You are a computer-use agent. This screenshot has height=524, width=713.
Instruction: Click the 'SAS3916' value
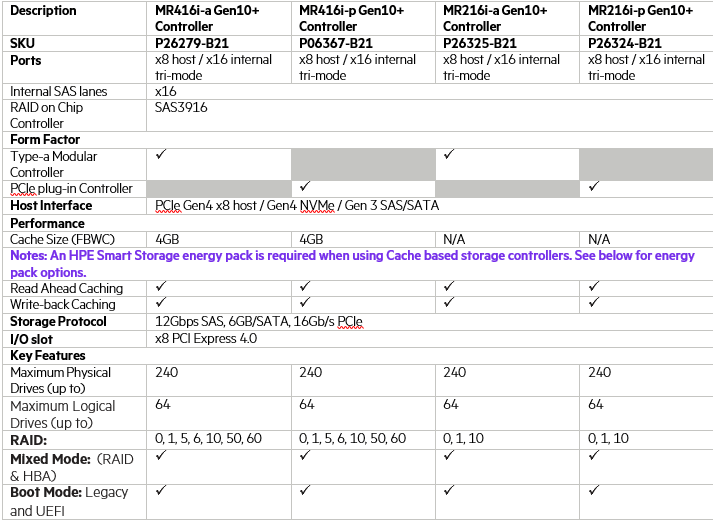(181, 107)
